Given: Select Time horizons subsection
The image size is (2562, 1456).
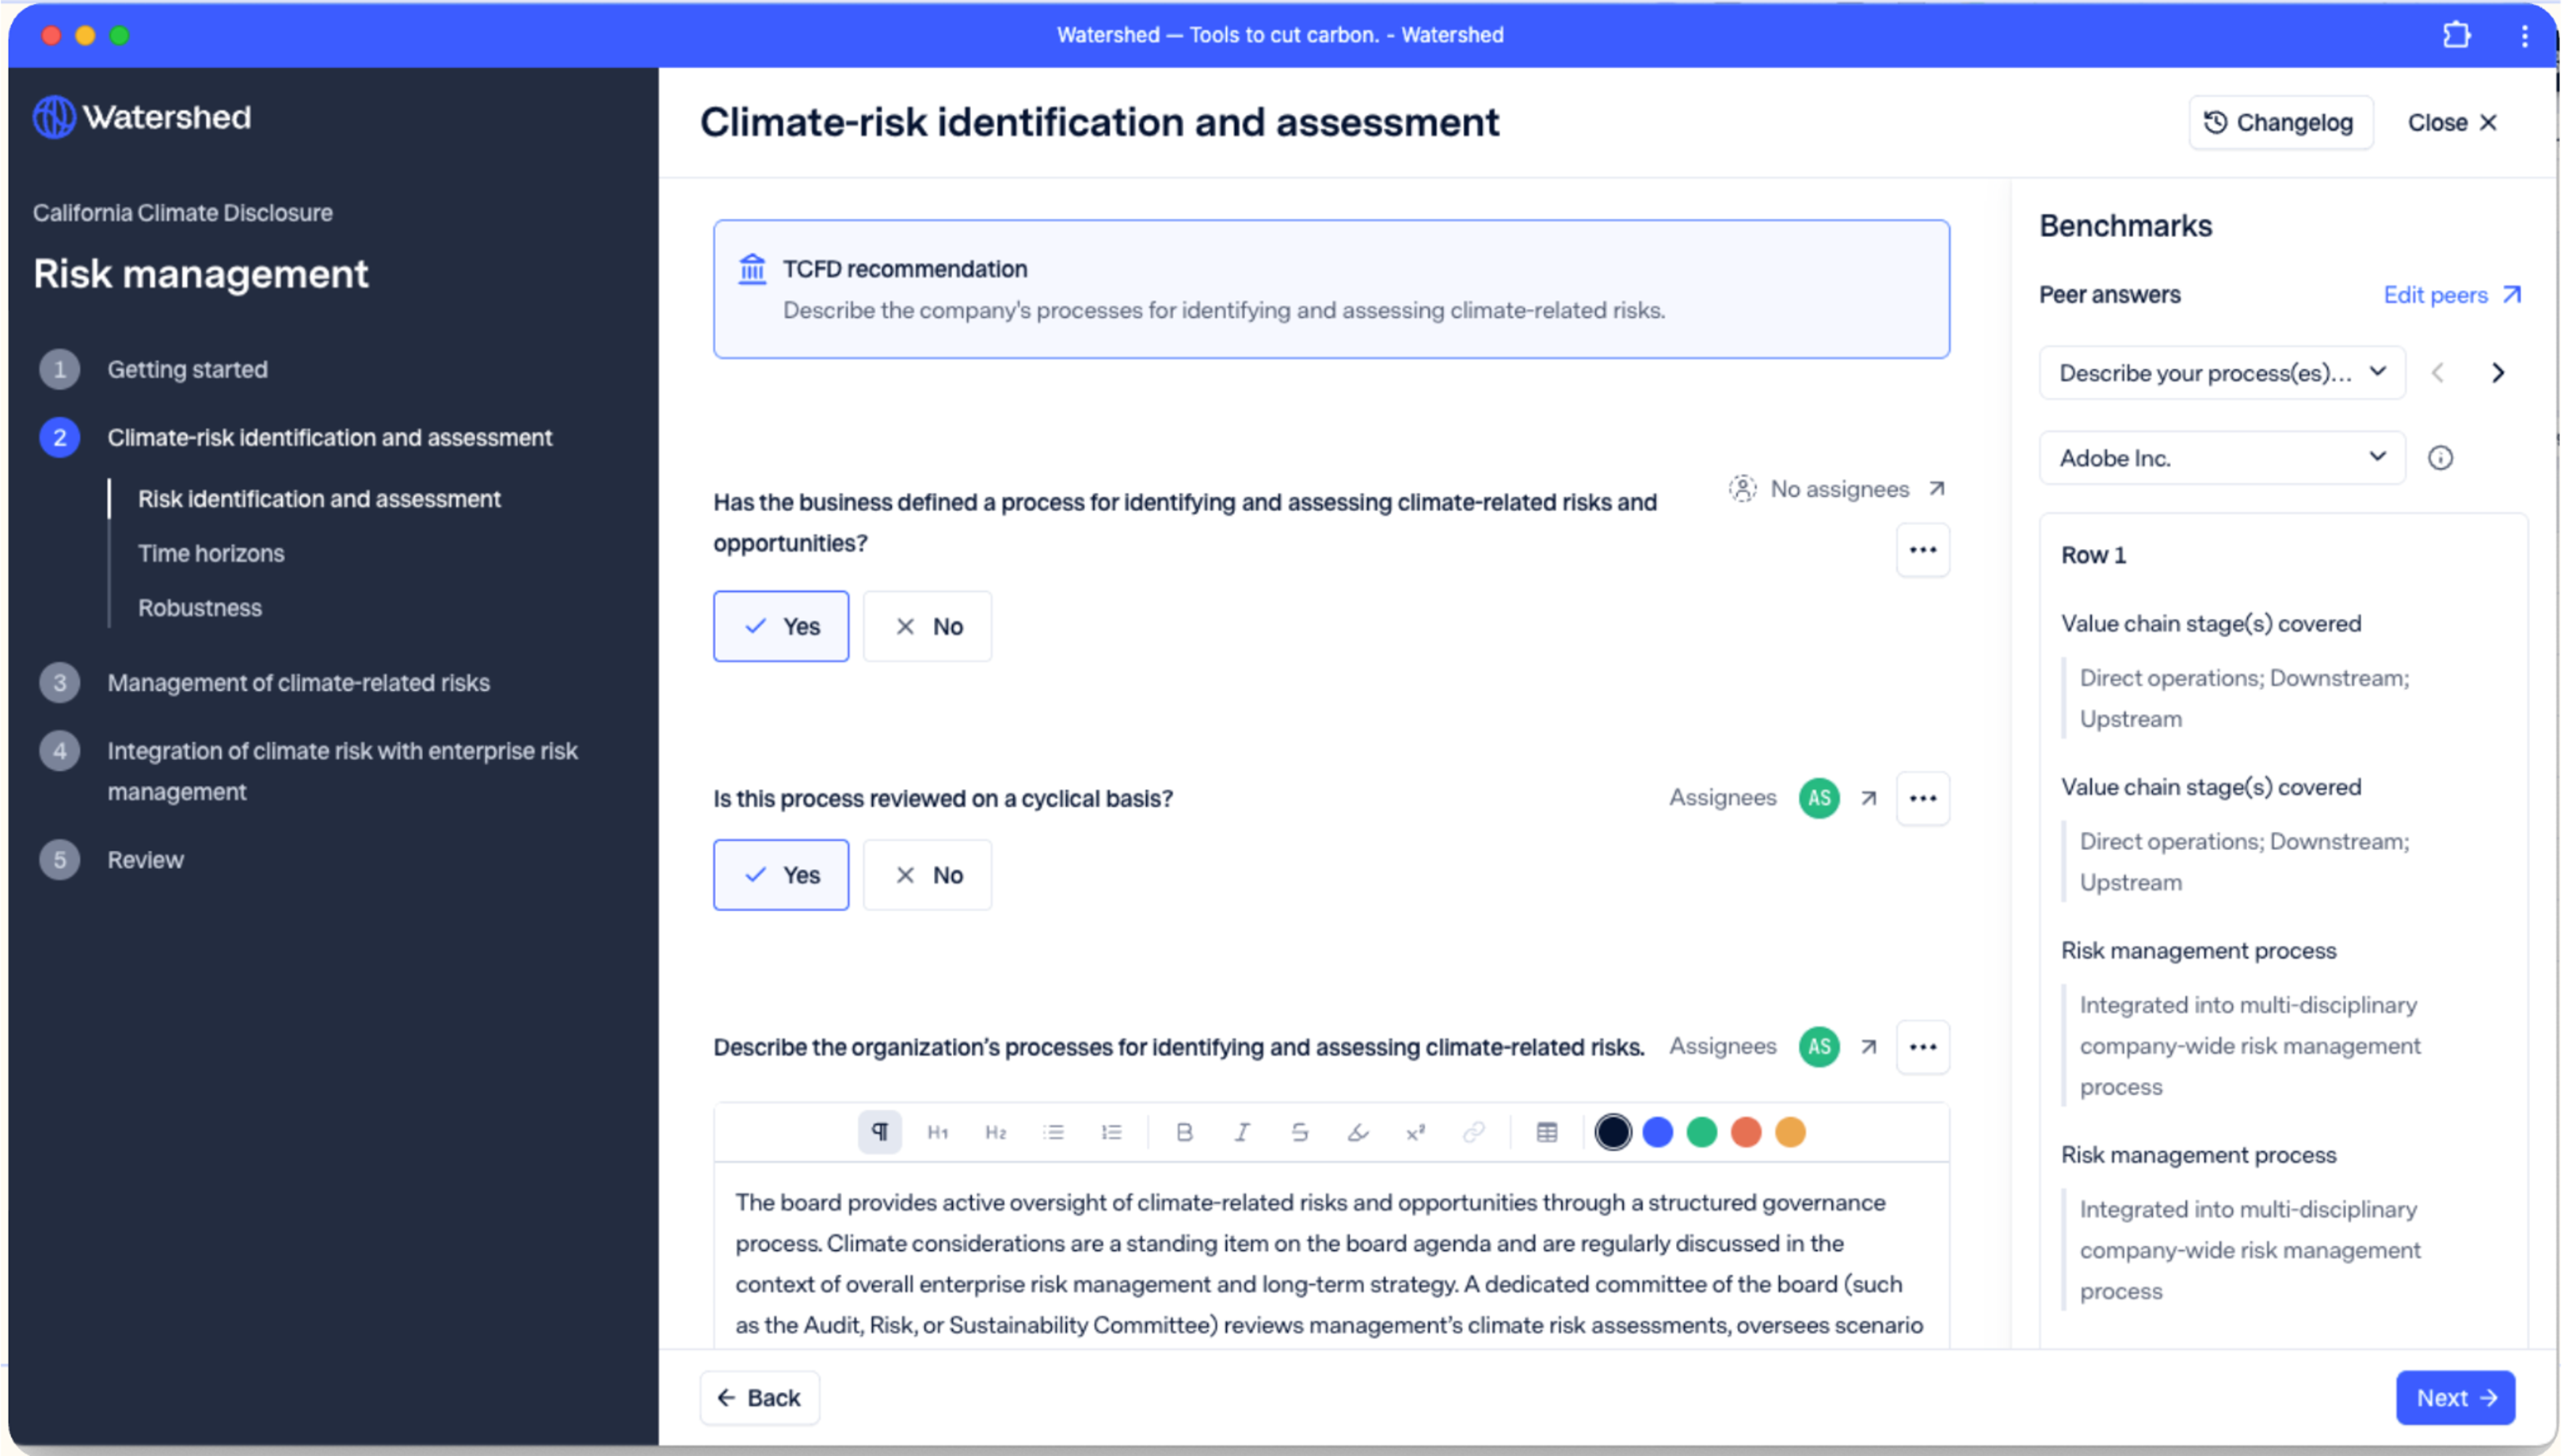Looking at the screenshot, I should [211, 554].
